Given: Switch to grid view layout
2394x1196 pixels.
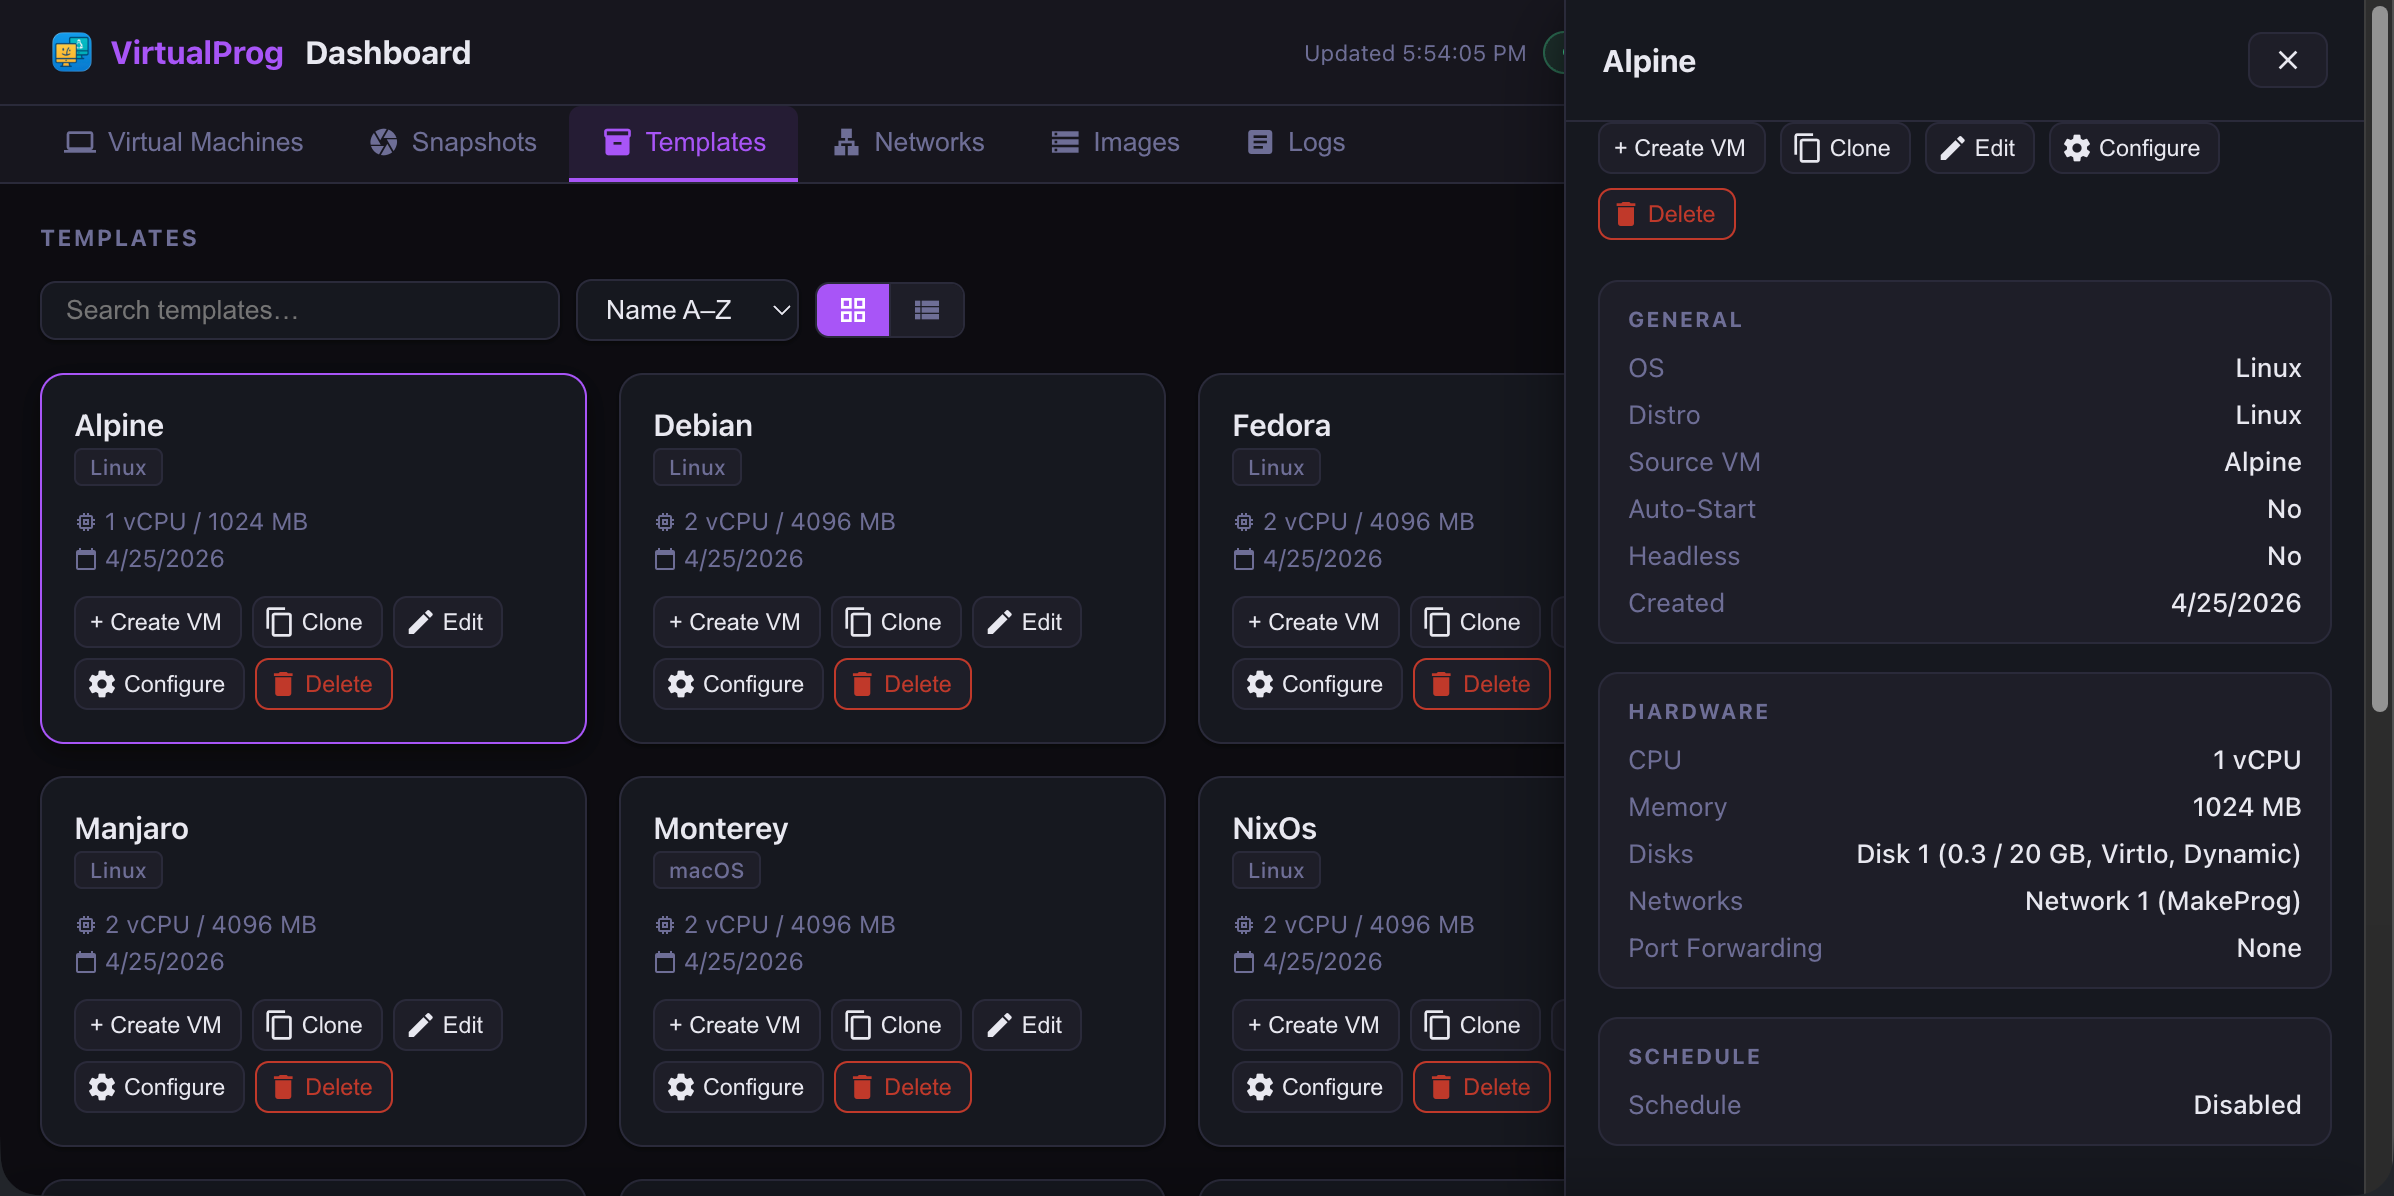Looking at the screenshot, I should point(853,310).
